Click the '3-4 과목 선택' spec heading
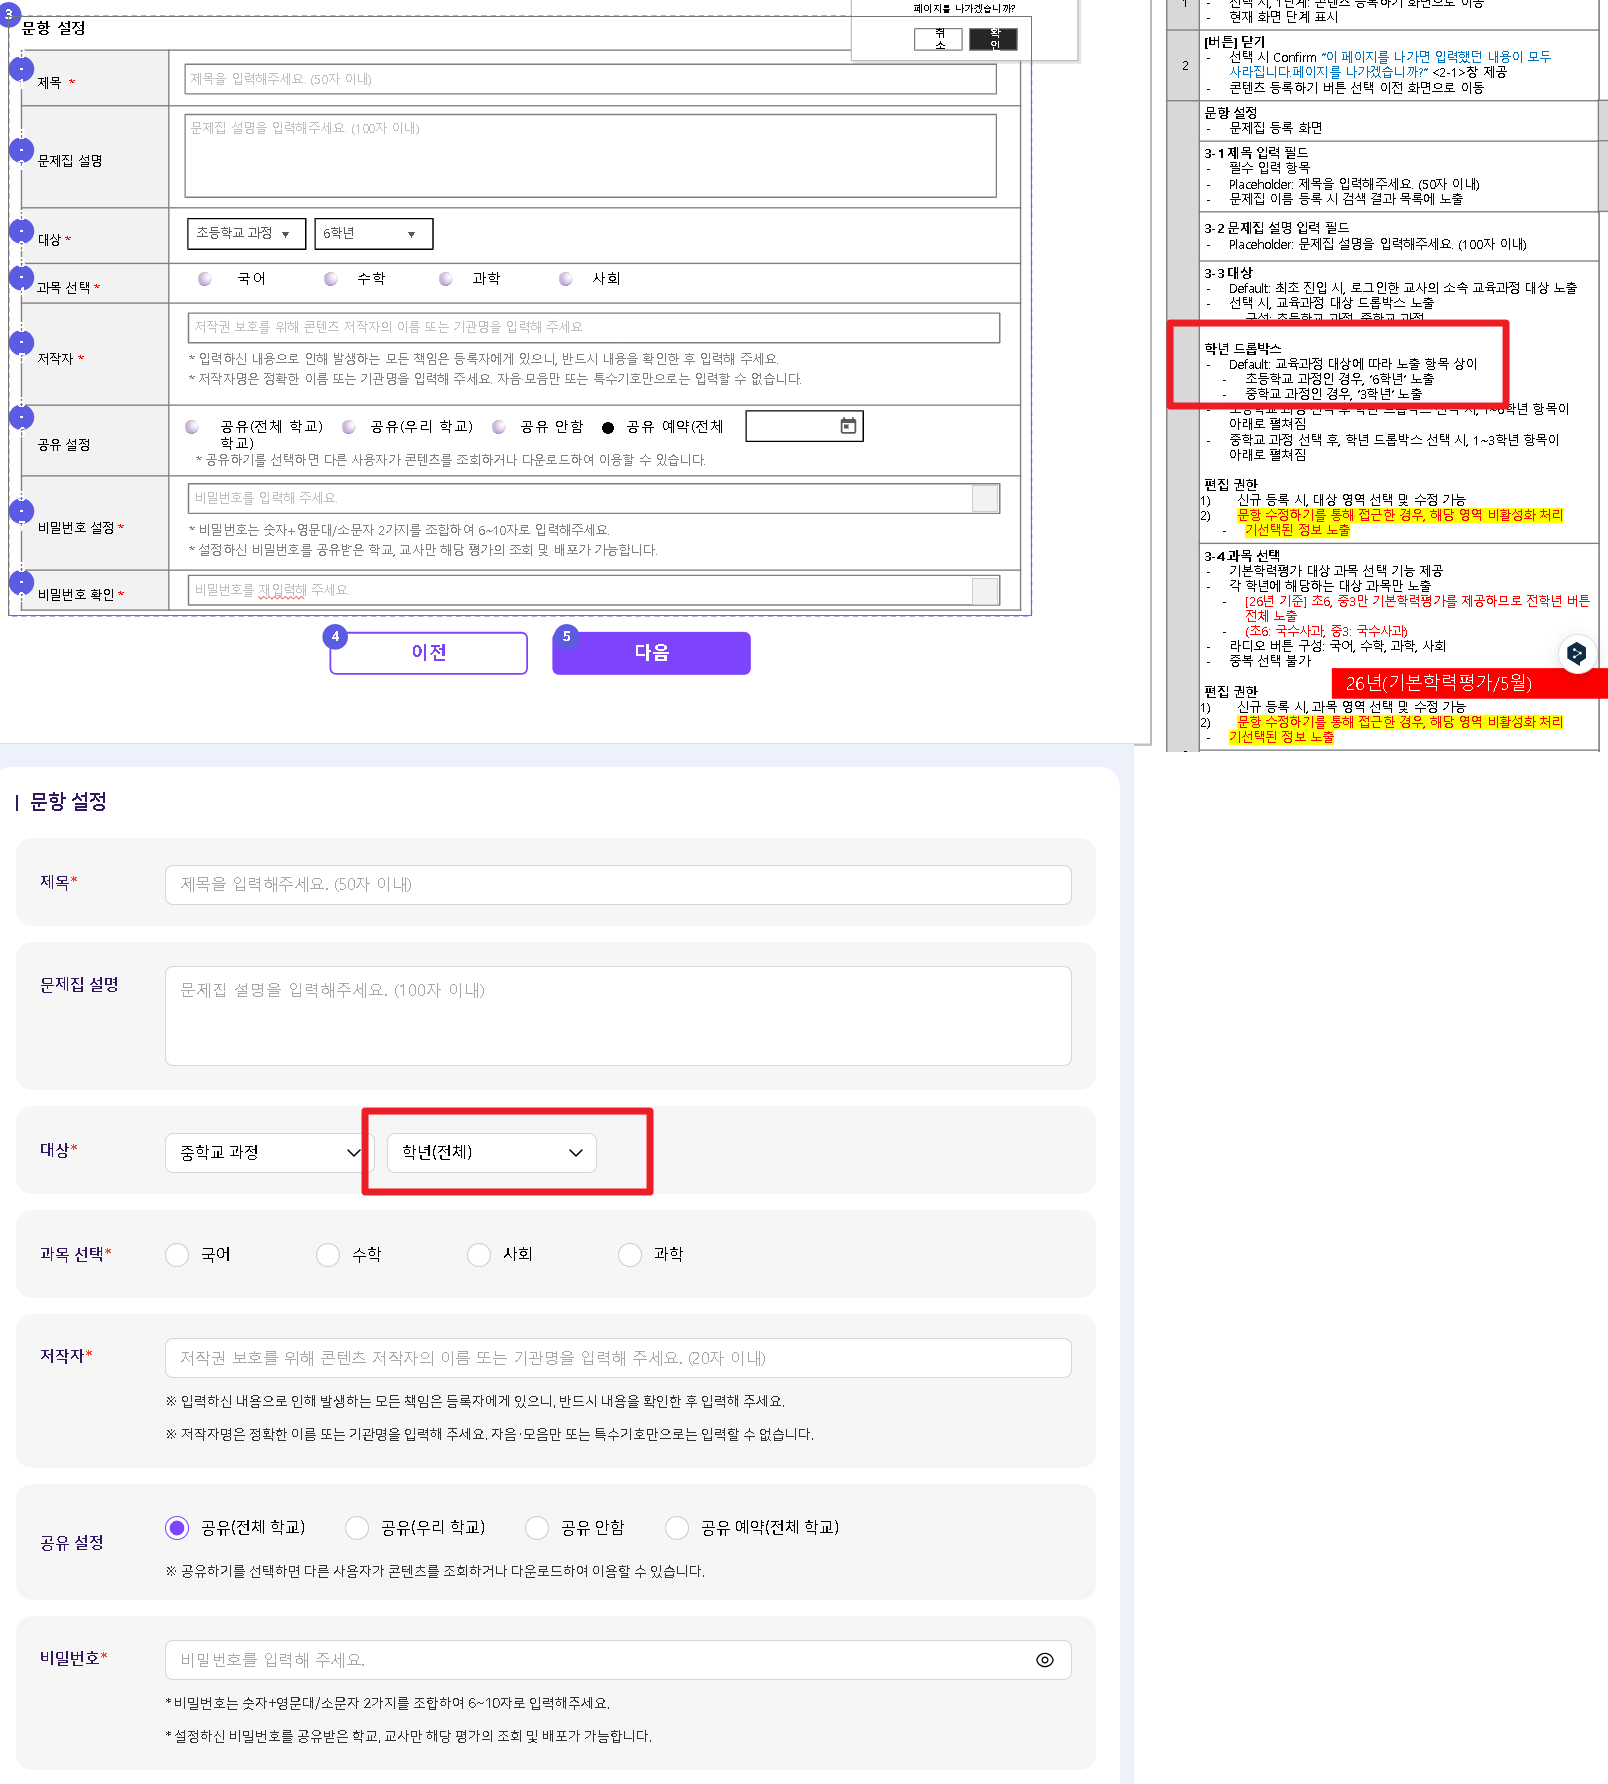Screen dimensions: 1608x1784 point(1241,556)
